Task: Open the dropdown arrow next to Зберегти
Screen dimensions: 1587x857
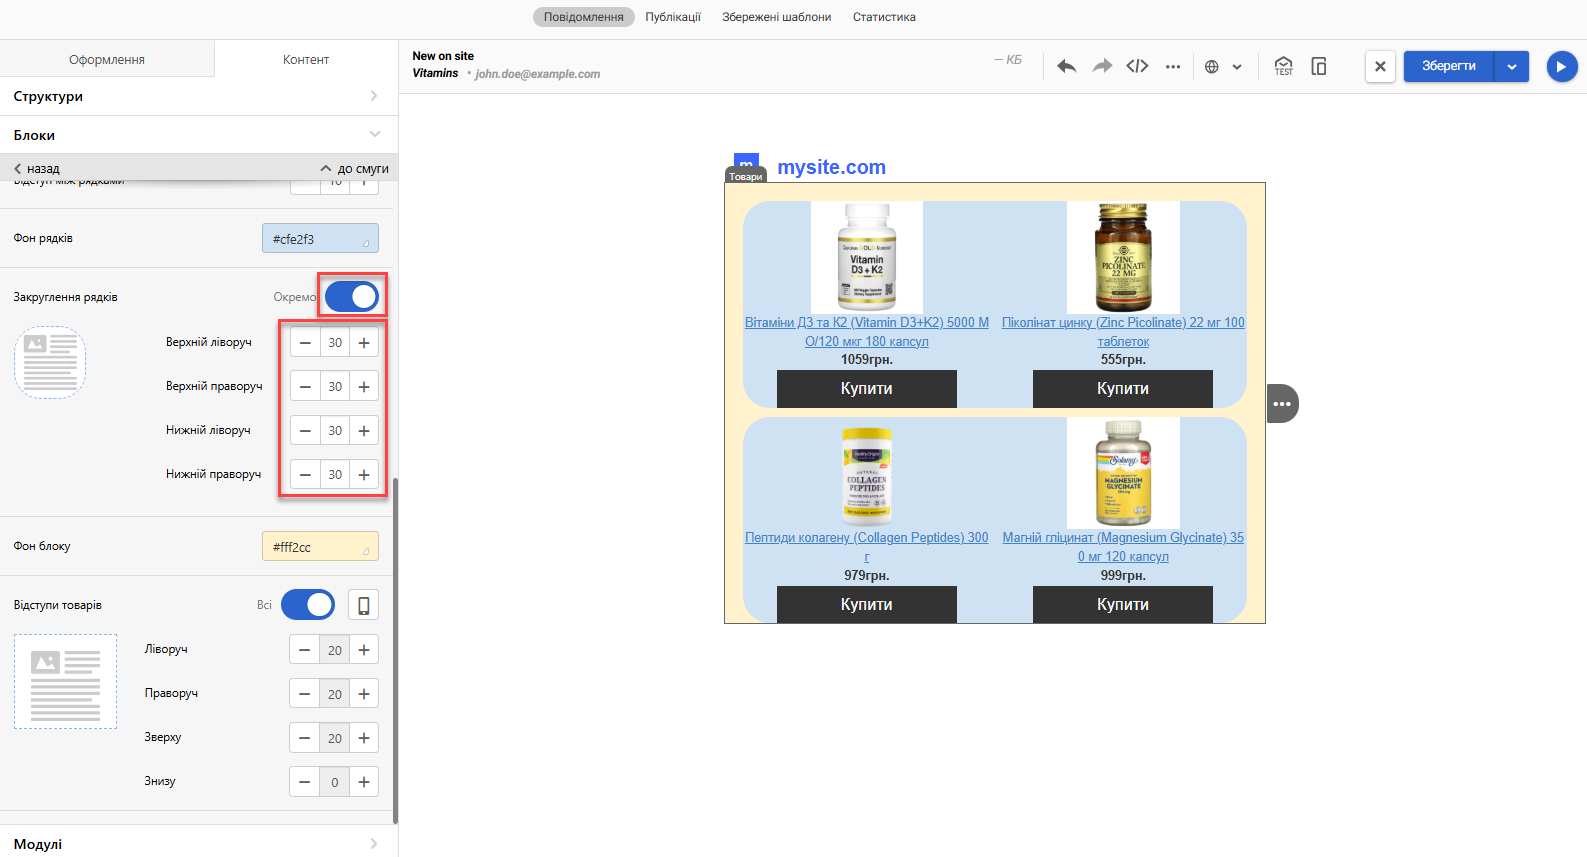Action: click(1512, 66)
